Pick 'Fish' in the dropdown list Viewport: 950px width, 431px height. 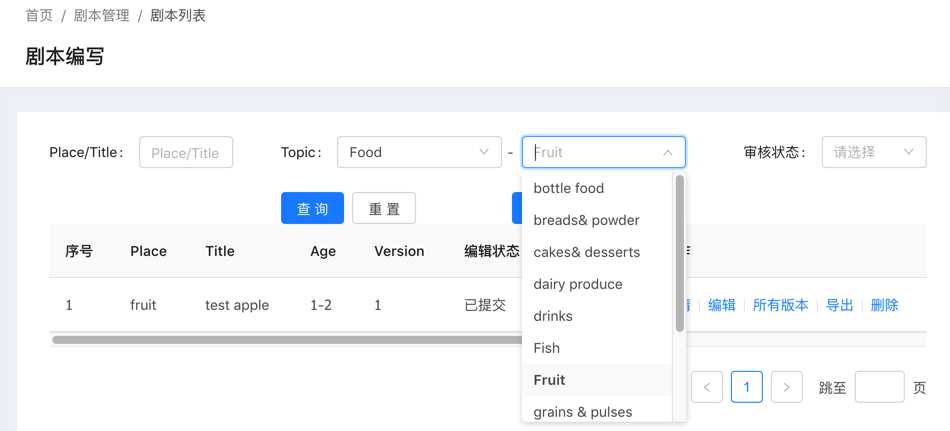547,348
